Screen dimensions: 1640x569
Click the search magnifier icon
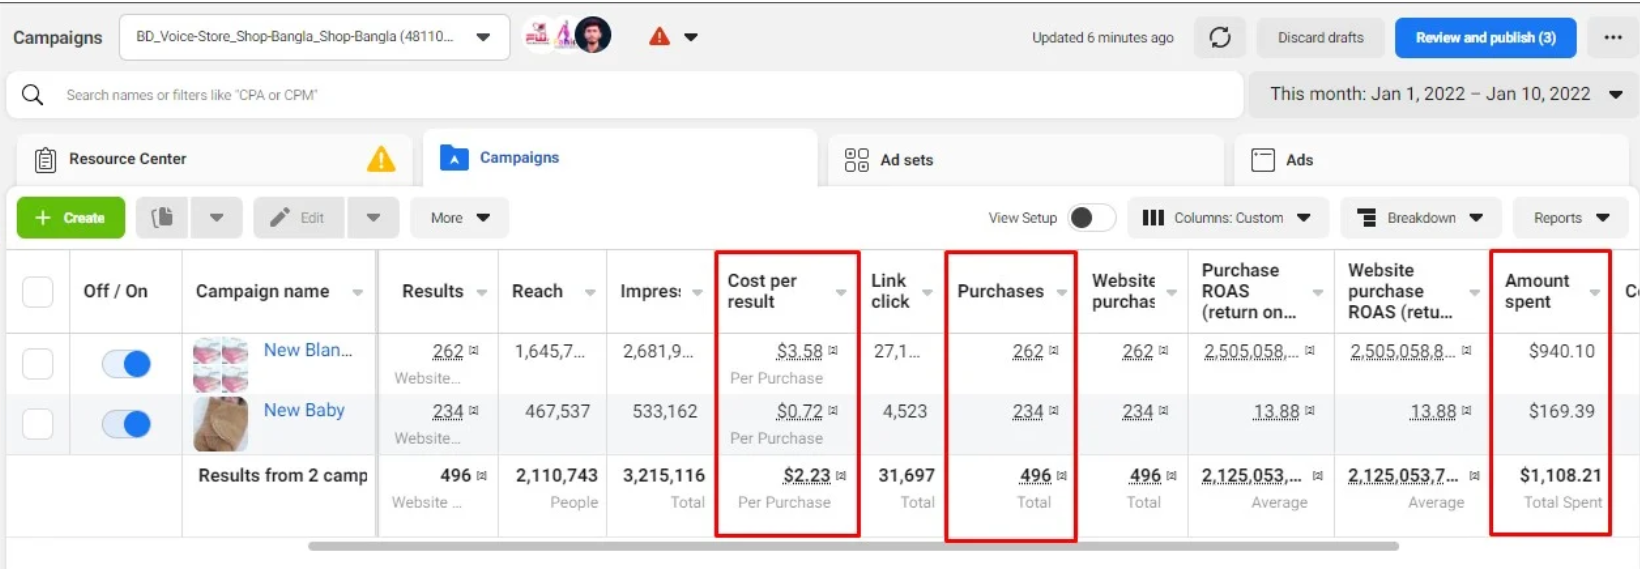(x=33, y=95)
